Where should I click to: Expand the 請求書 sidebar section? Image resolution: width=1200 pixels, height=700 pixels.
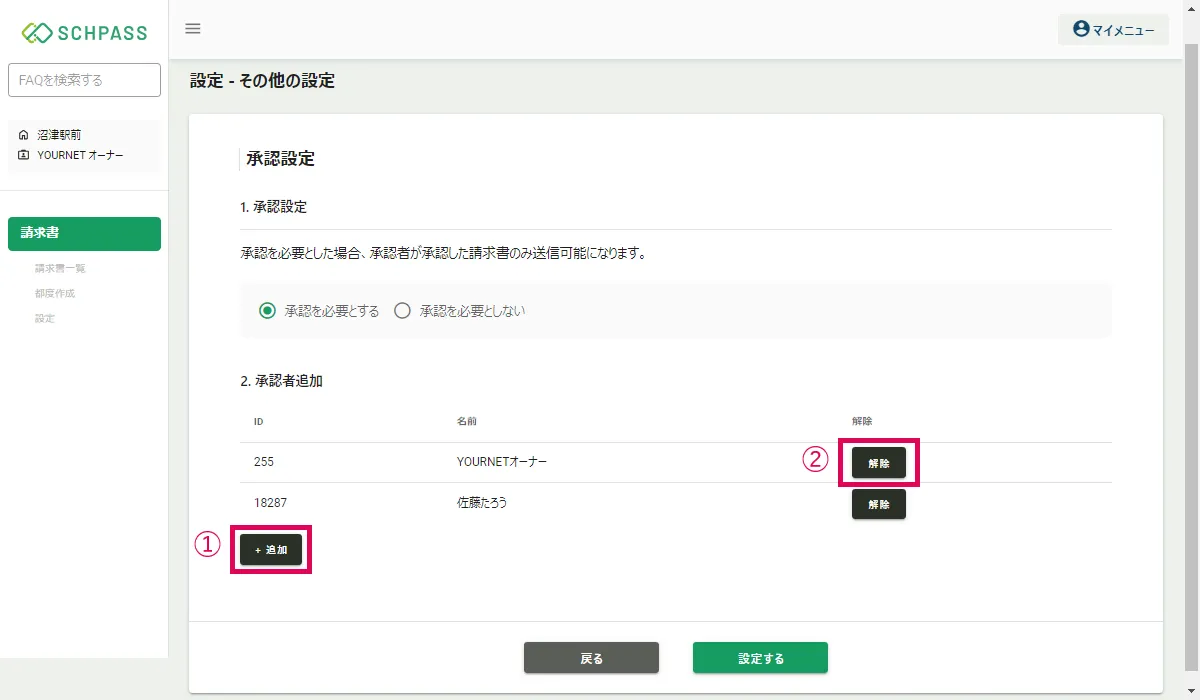(x=84, y=233)
